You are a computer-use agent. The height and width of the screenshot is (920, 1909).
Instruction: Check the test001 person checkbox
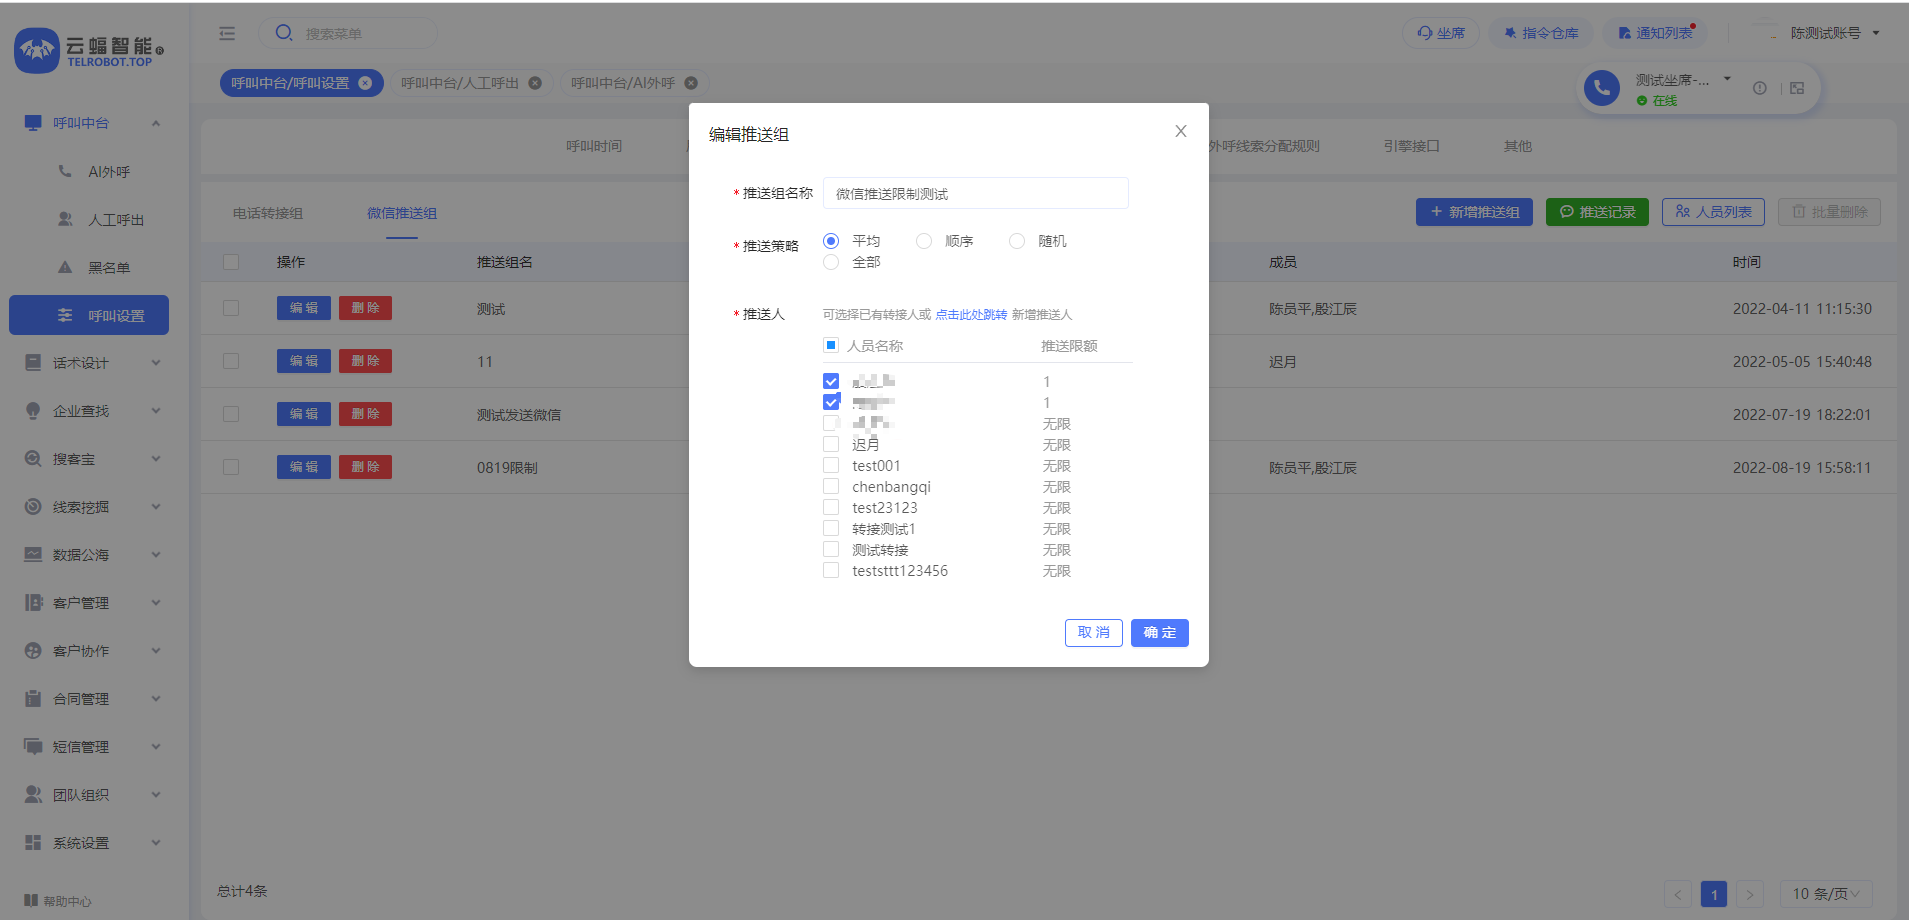(831, 465)
